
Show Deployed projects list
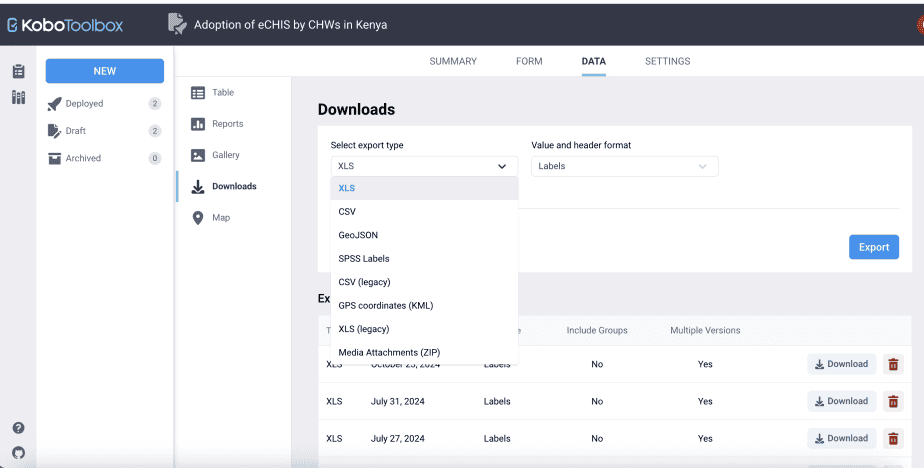pyautogui.click(x=84, y=104)
